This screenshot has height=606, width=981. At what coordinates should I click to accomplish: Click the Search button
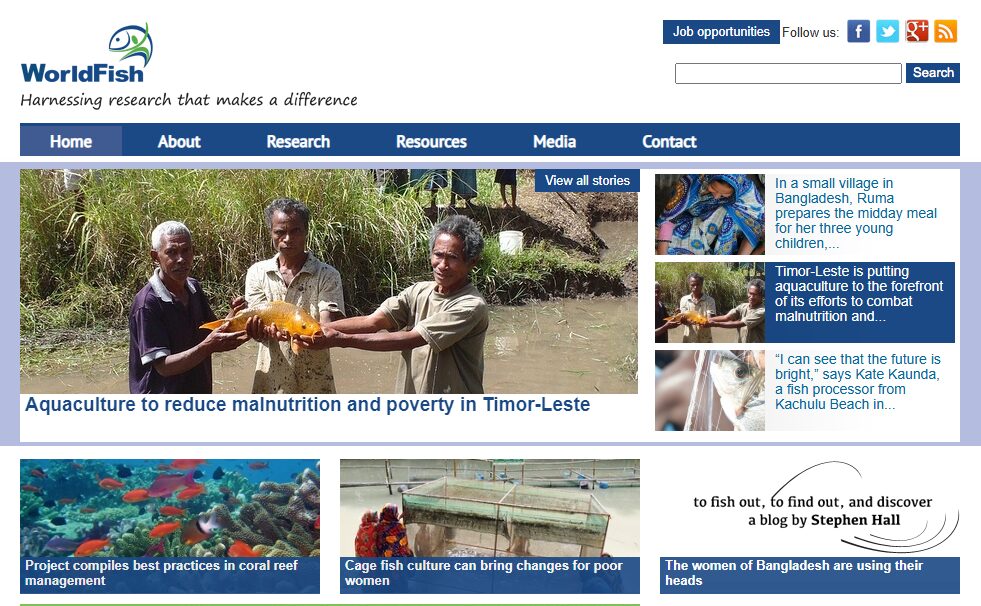tap(933, 73)
